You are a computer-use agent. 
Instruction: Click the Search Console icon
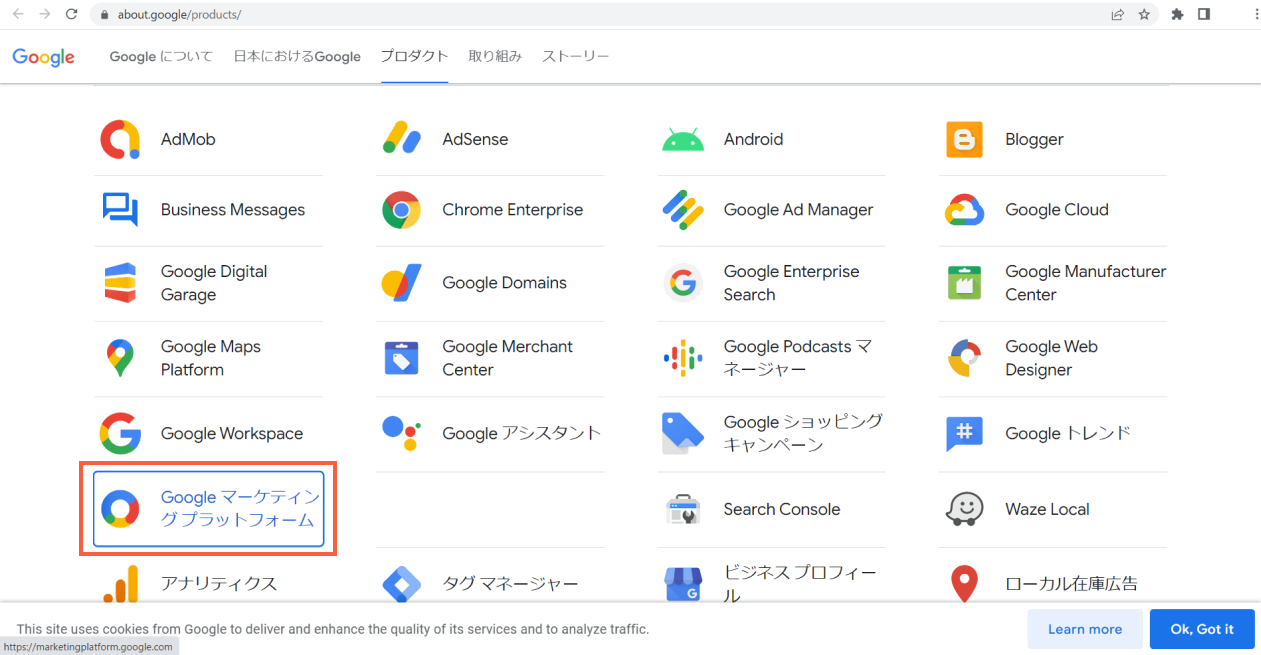[x=684, y=509]
